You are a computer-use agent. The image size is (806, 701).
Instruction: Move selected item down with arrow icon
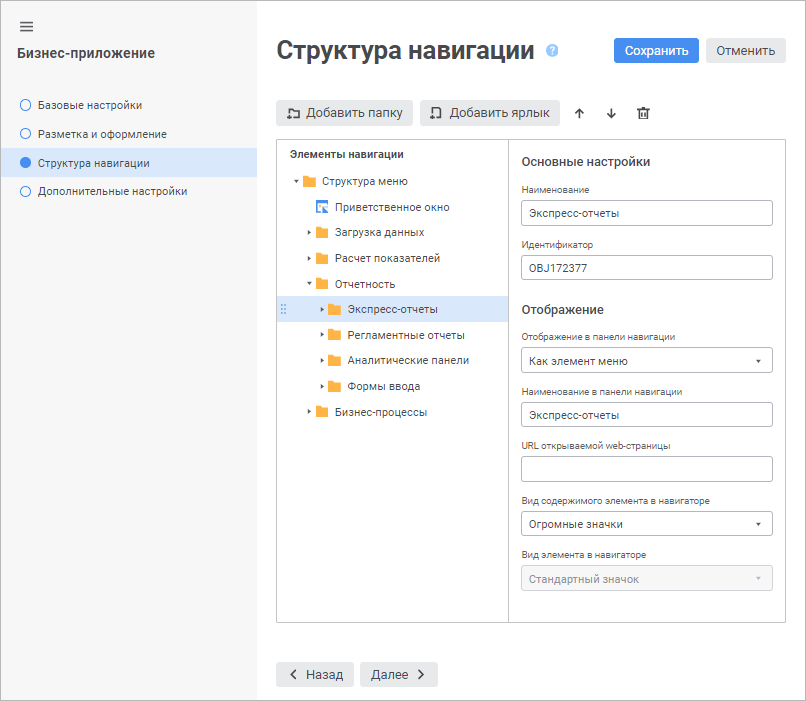[611, 113]
